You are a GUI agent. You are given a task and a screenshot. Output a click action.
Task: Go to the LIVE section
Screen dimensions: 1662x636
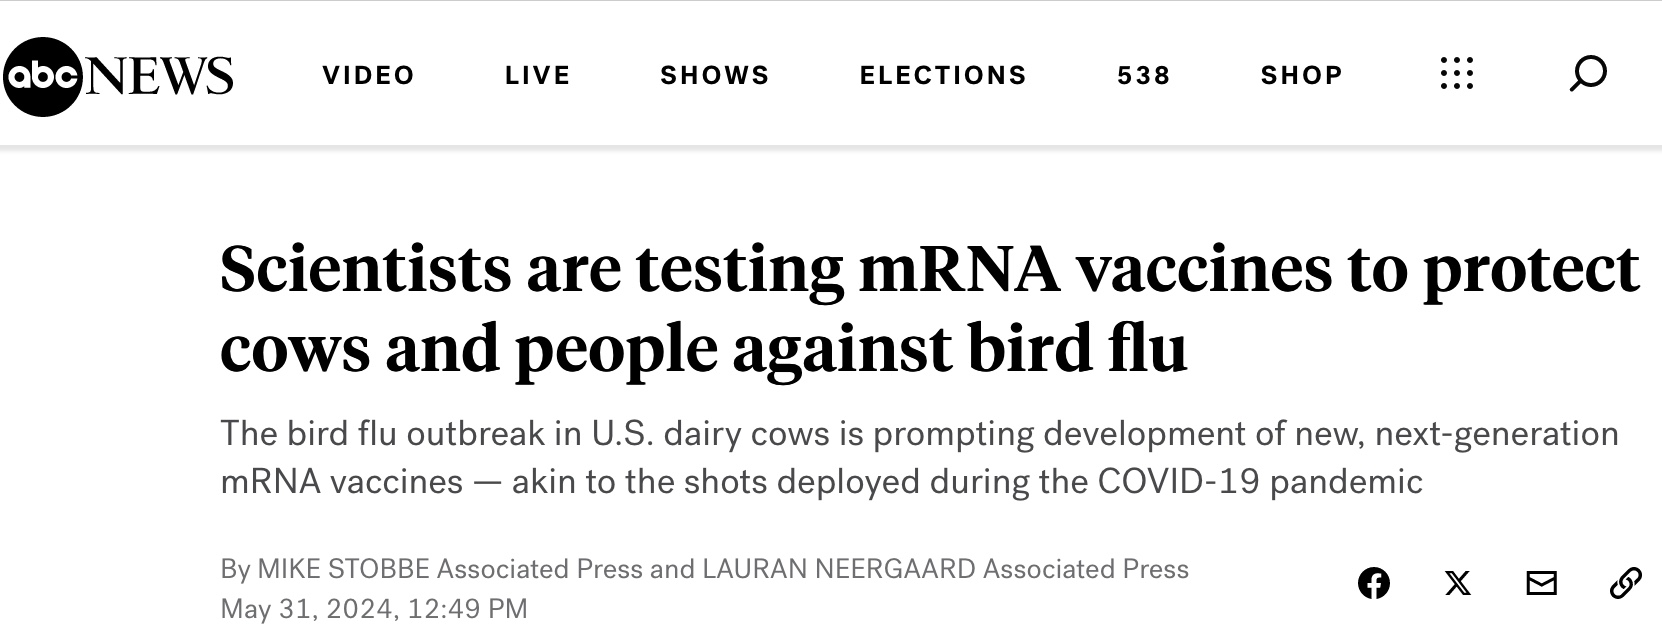click(538, 75)
